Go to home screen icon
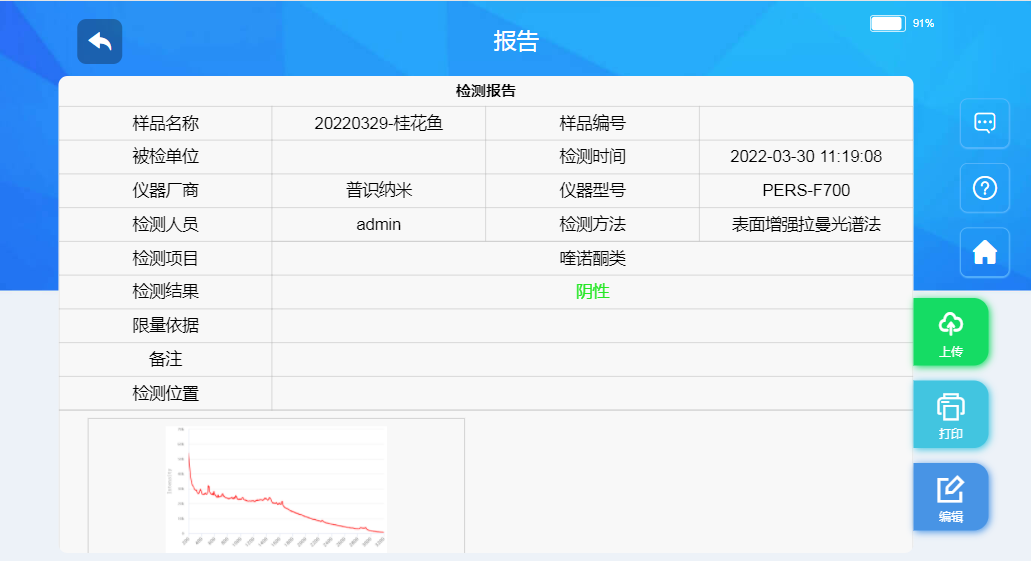 click(984, 253)
